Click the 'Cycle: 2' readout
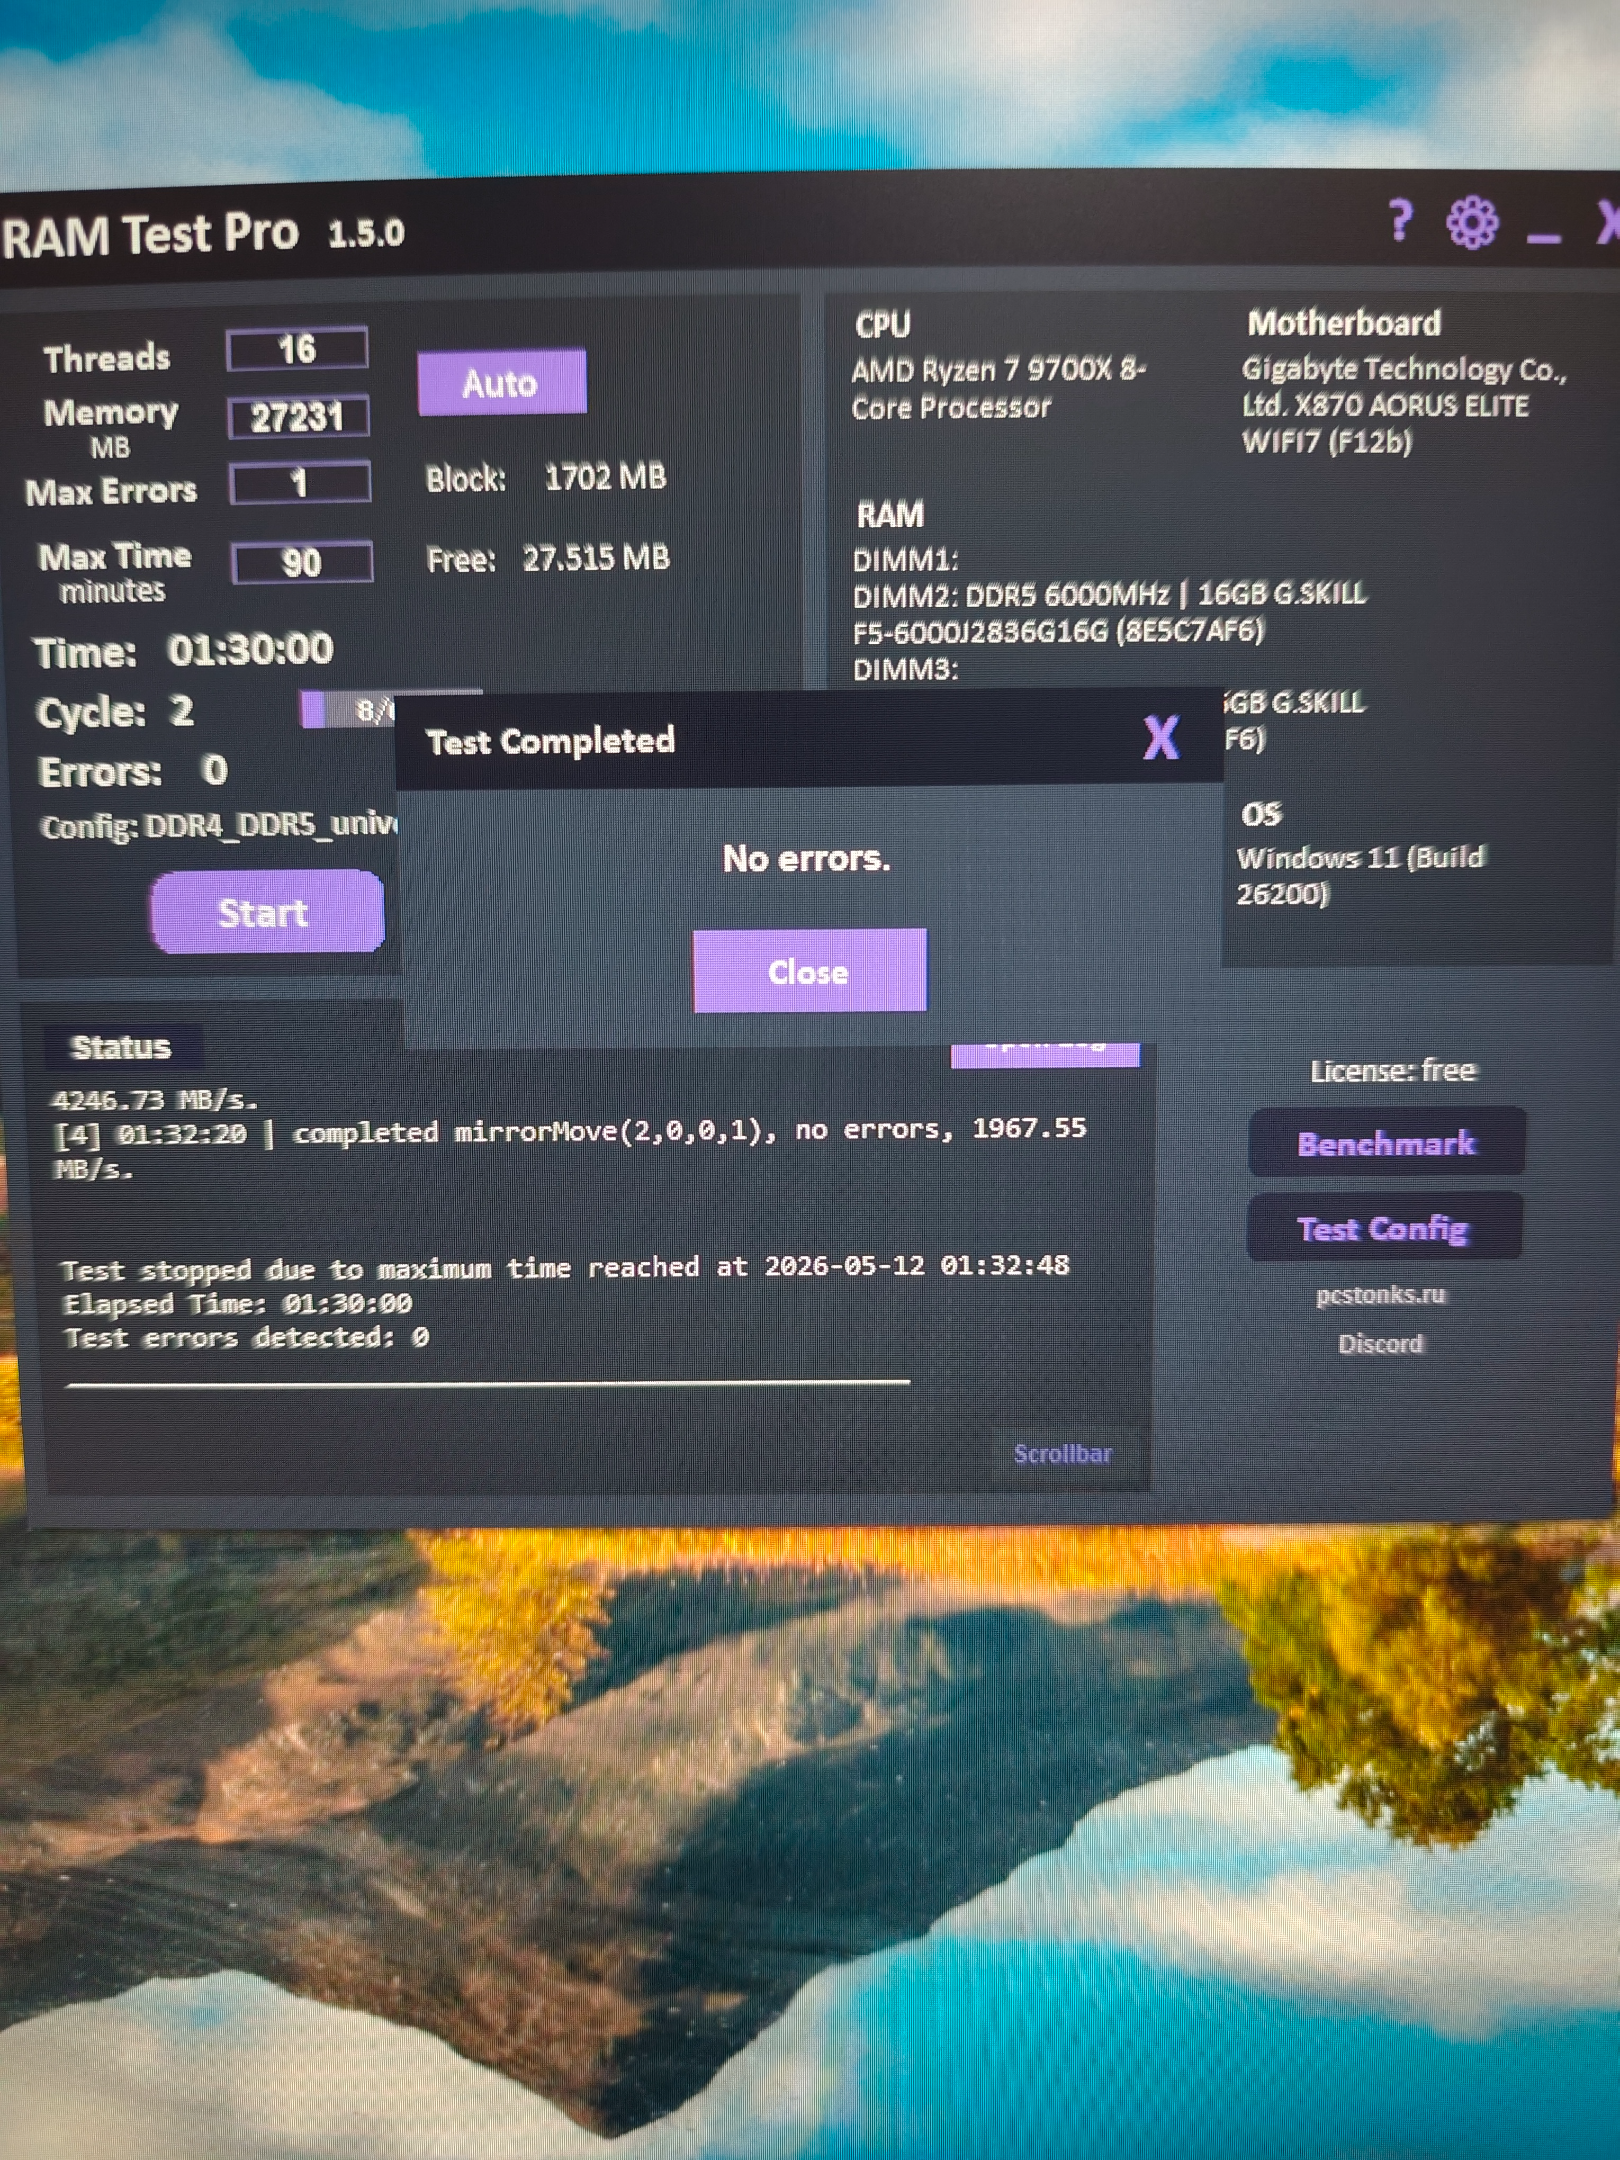The height and width of the screenshot is (2160, 1620). coord(115,712)
